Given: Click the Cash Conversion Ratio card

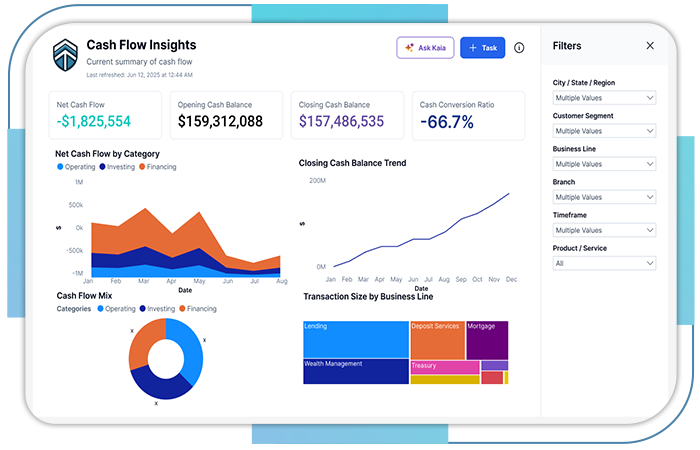Looking at the screenshot, I should point(468,116).
